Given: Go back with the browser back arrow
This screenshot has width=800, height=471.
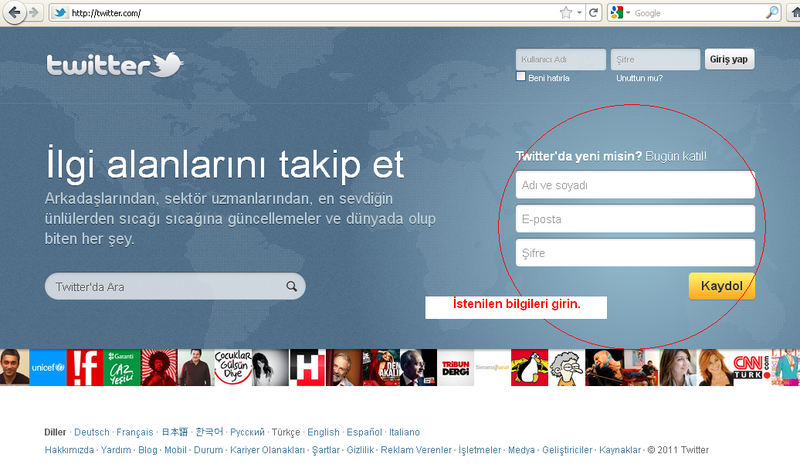Looking at the screenshot, I should pyautogui.click(x=14, y=12).
